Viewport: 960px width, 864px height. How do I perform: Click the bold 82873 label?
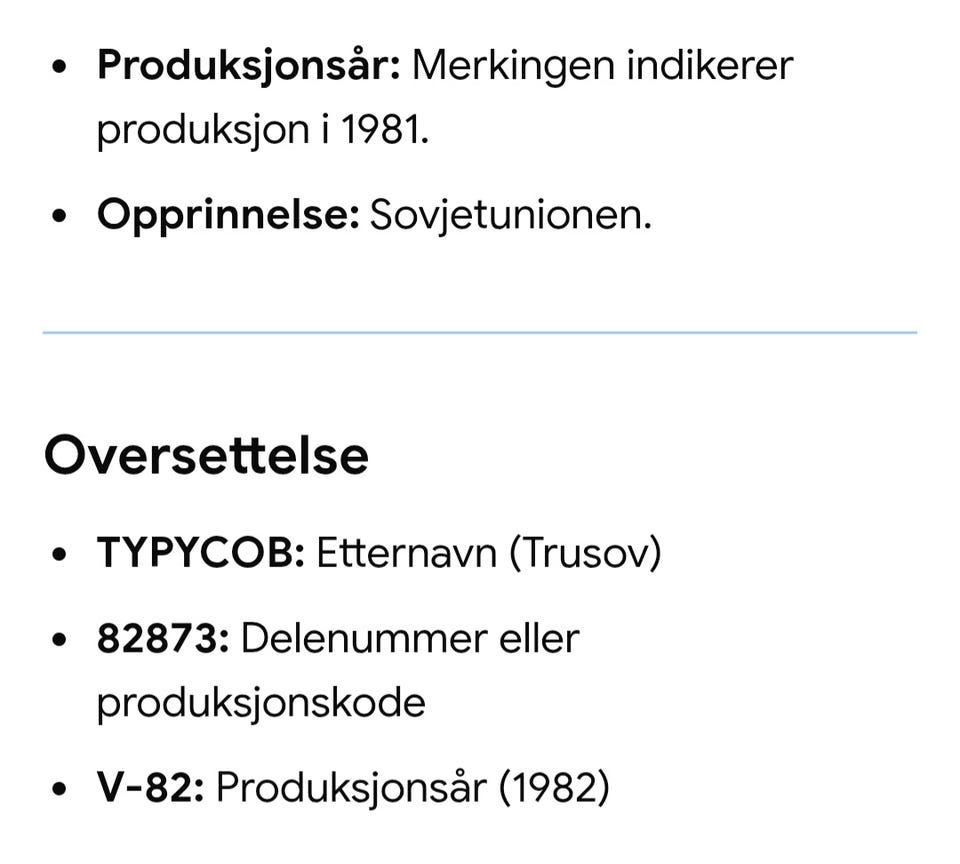pyautogui.click(x=163, y=639)
